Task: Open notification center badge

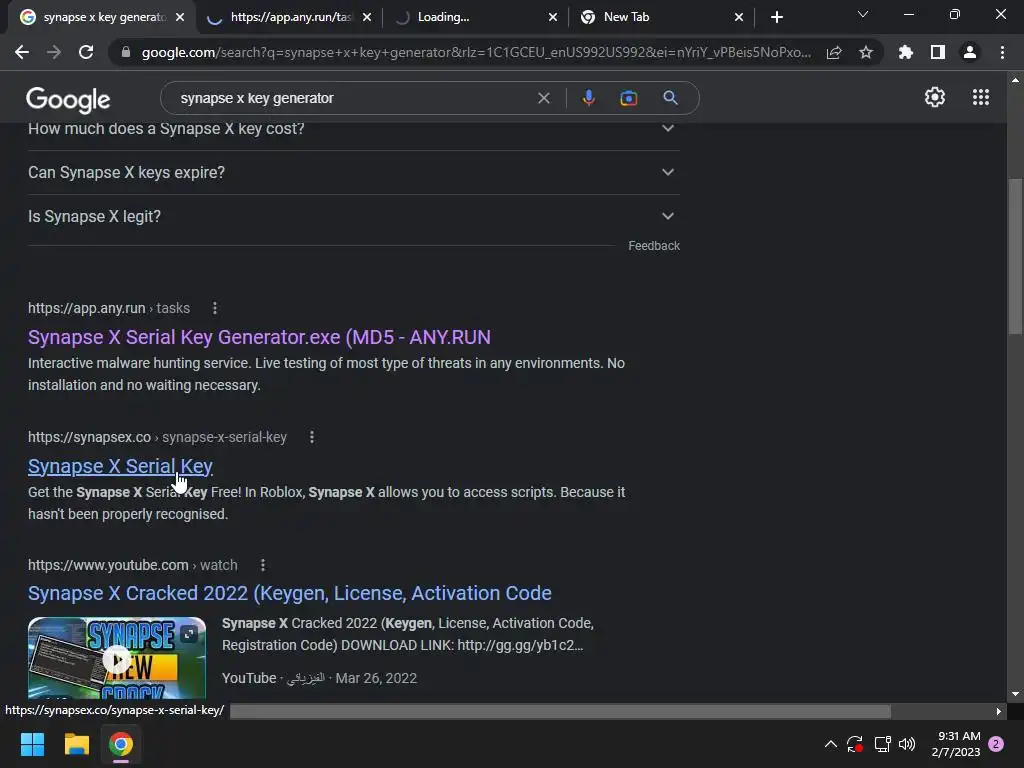Action: click(x=996, y=744)
